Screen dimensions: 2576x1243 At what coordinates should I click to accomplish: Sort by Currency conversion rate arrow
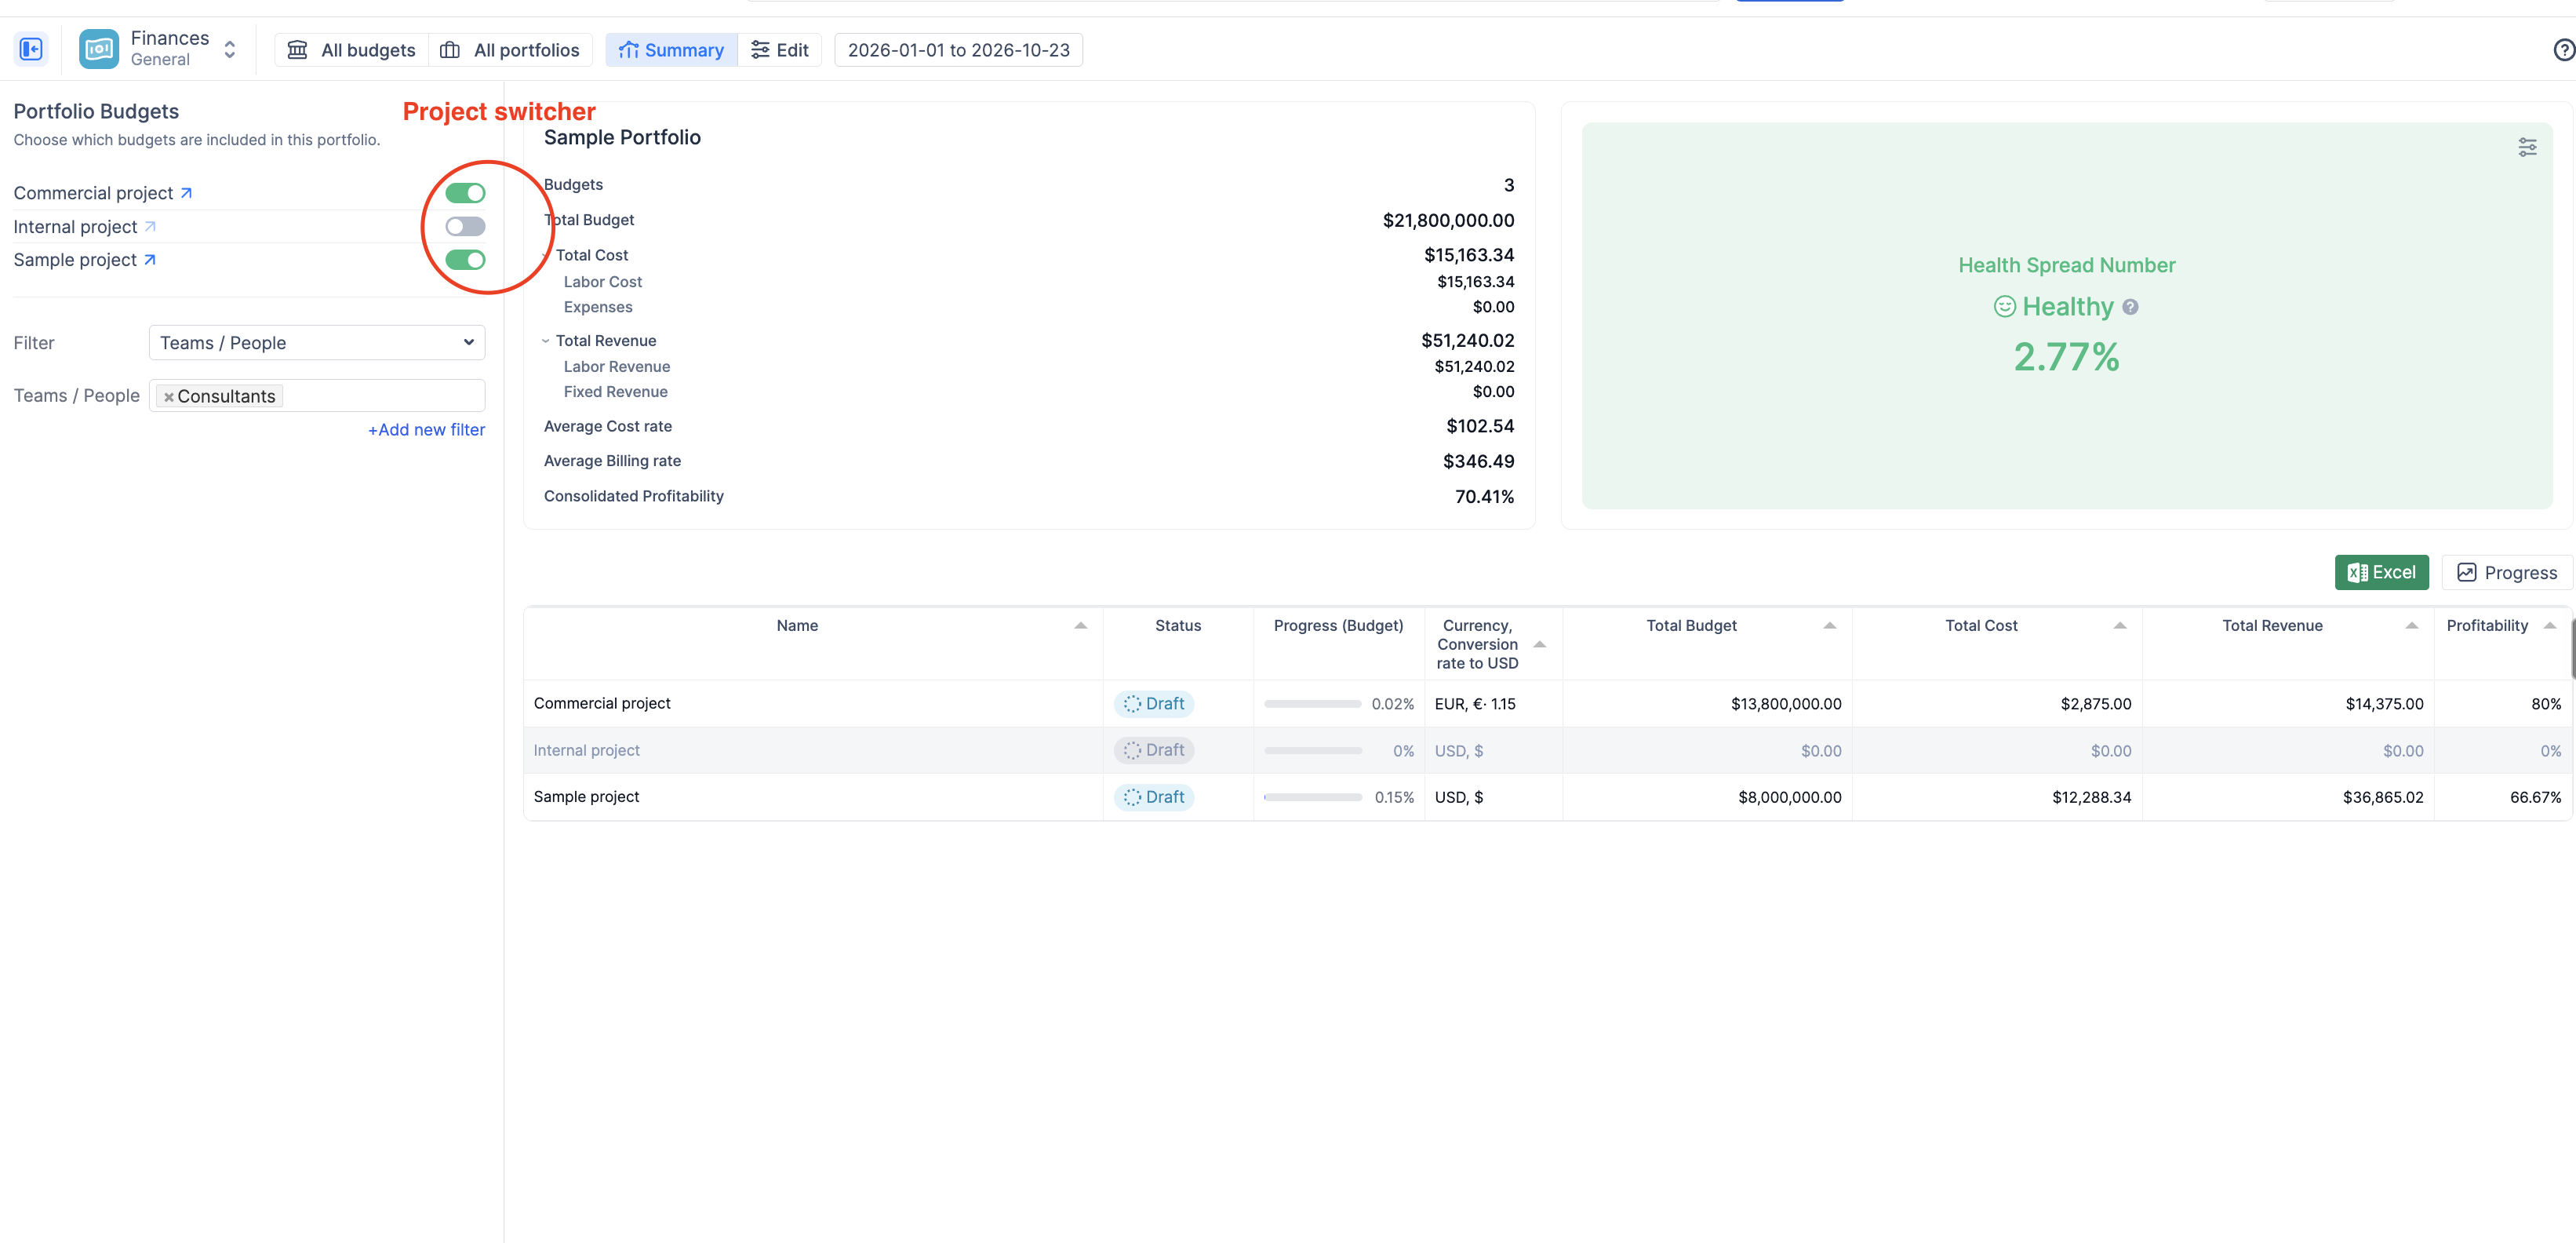[x=1539, y=645]
